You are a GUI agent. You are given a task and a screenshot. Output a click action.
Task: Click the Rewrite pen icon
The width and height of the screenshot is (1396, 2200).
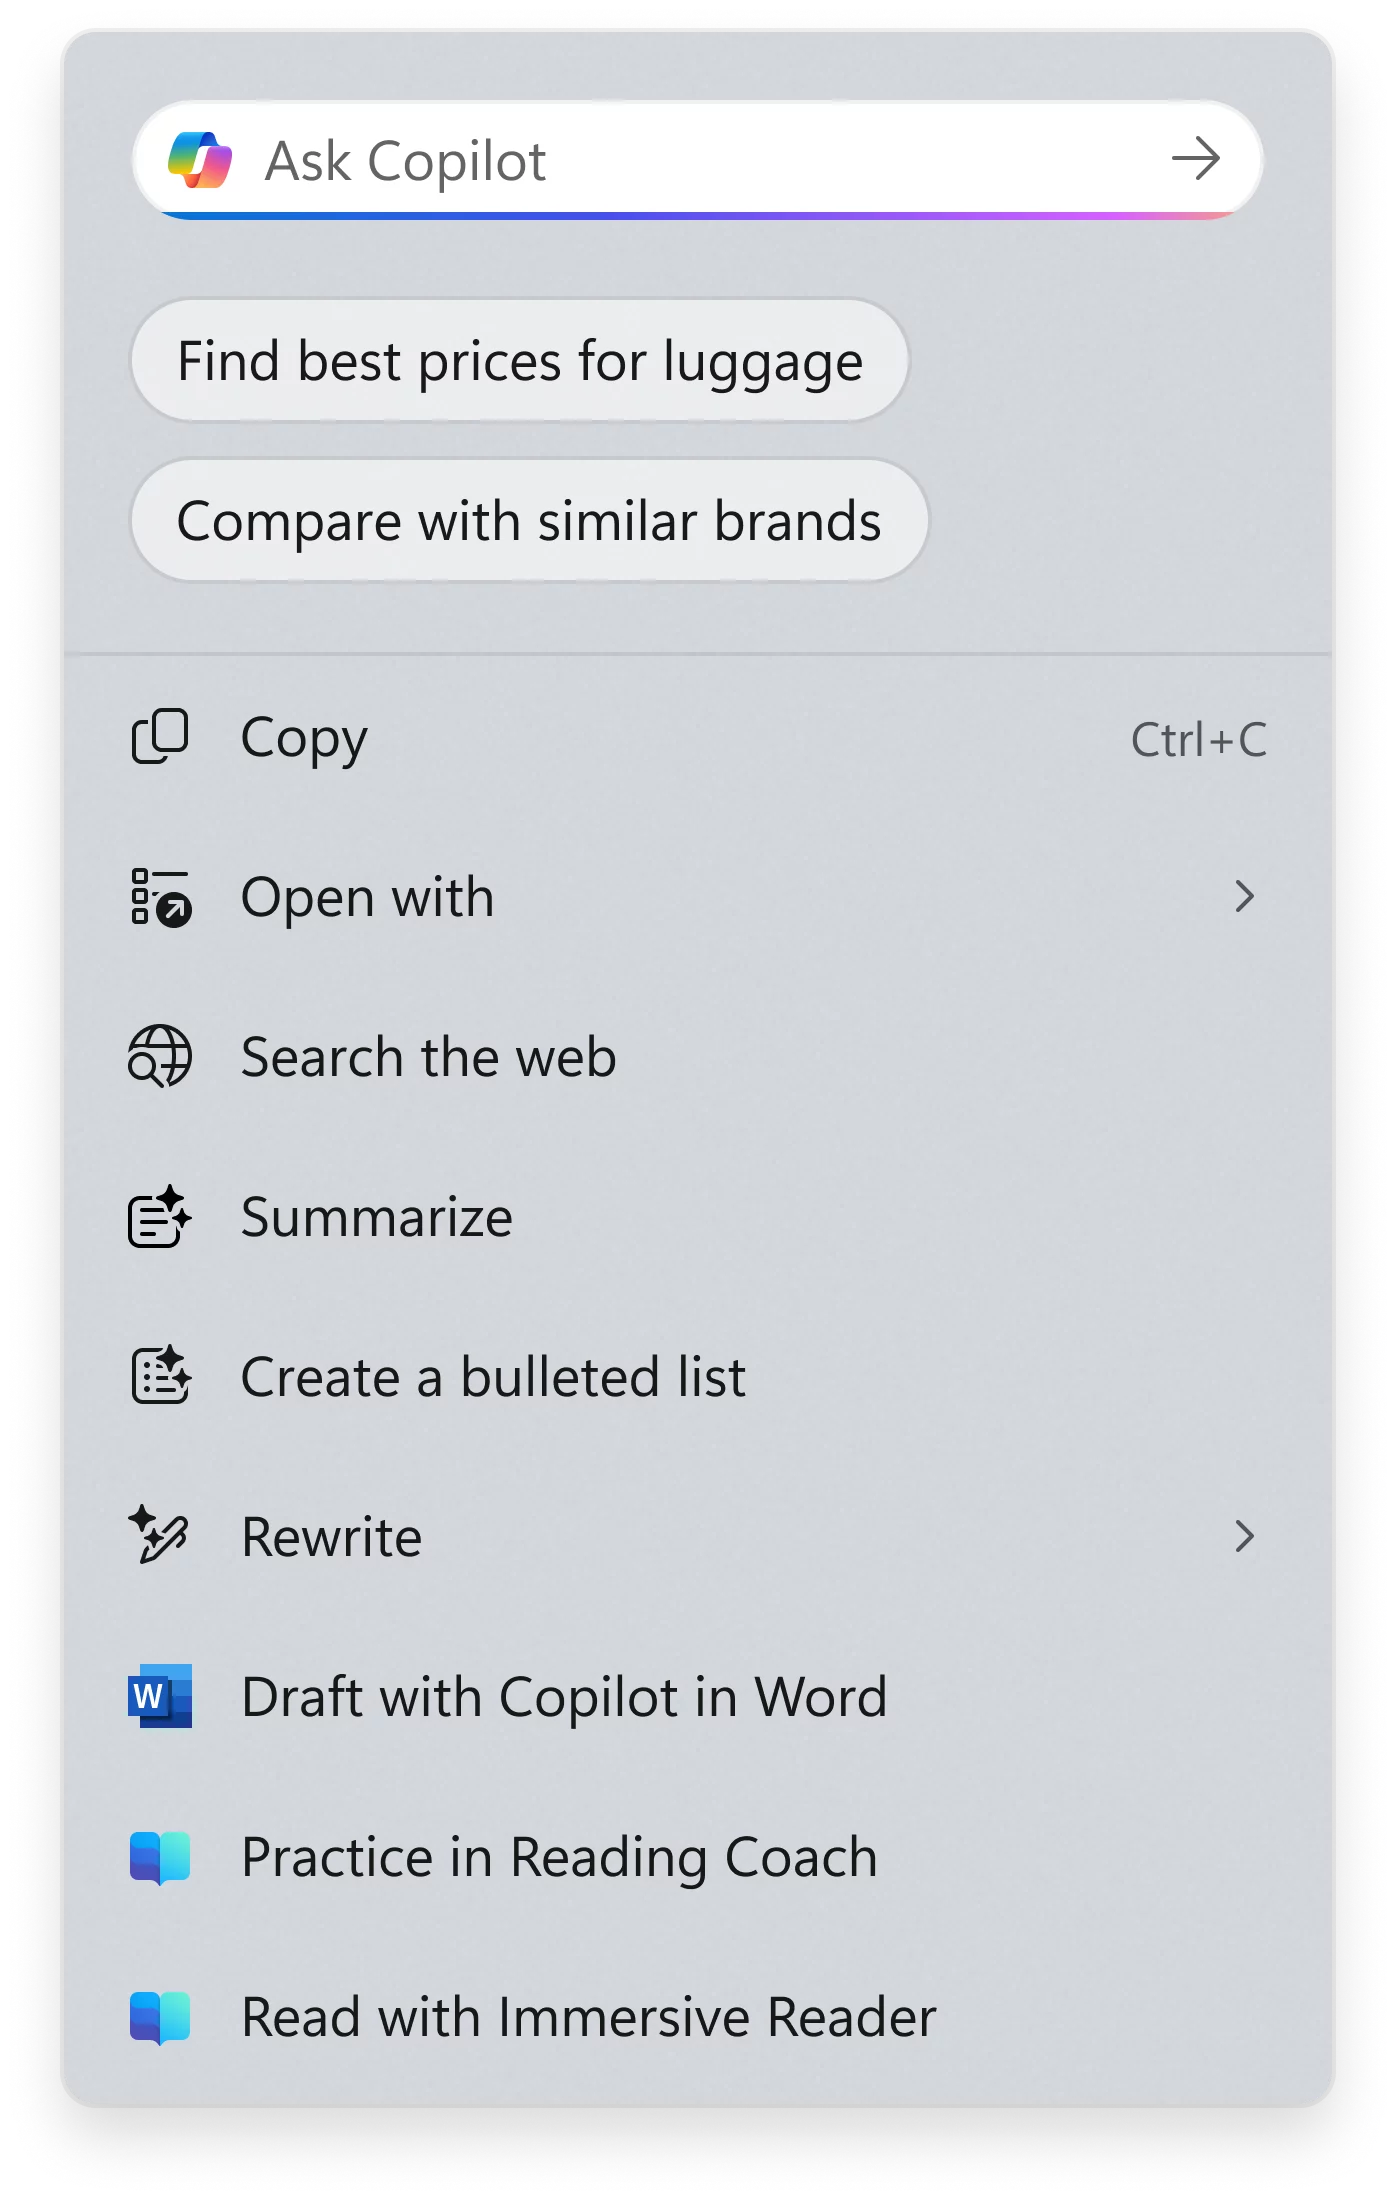pos(158,1534)
